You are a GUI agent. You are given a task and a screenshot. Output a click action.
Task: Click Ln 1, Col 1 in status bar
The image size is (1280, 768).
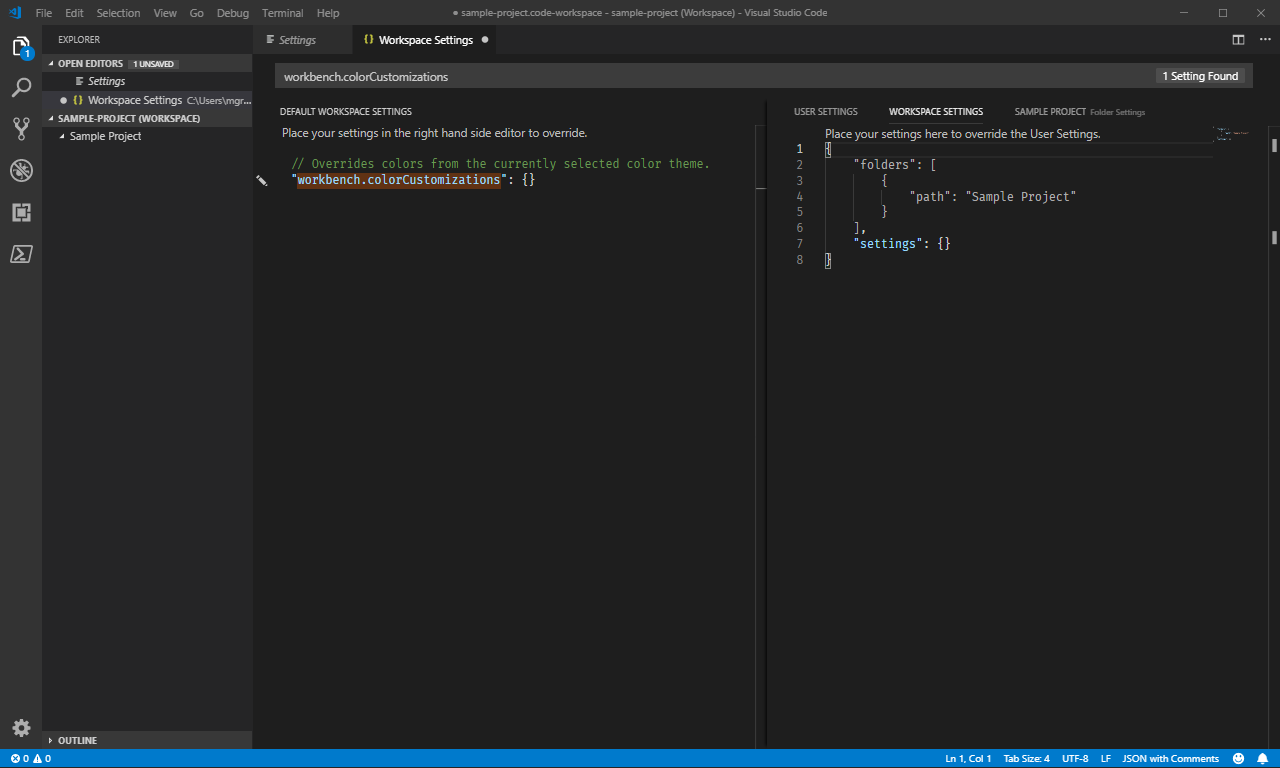(968, 759)
